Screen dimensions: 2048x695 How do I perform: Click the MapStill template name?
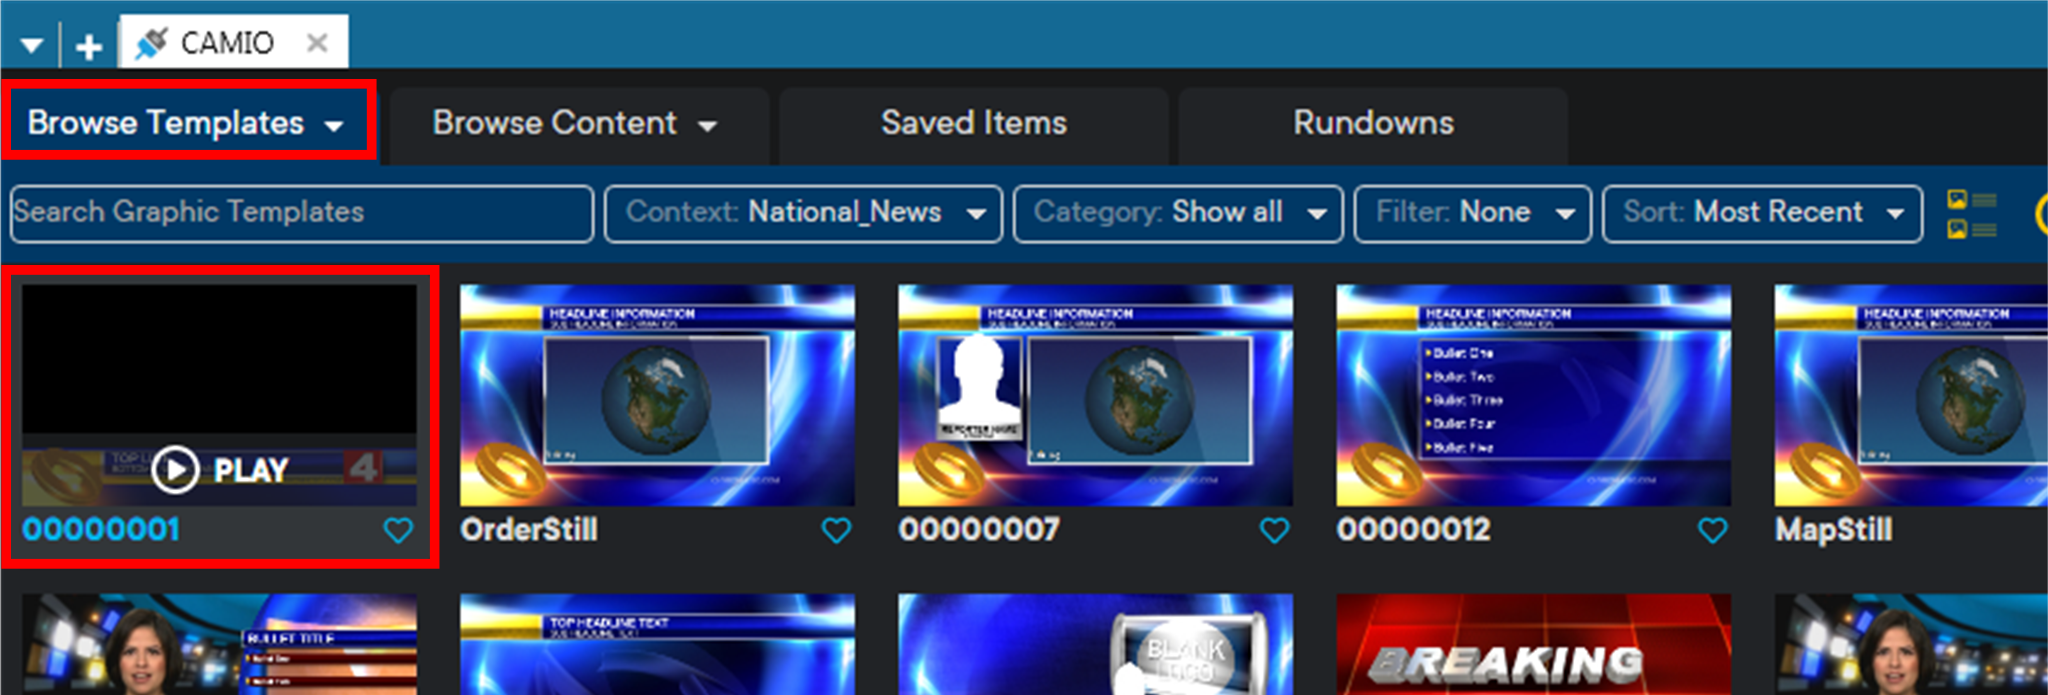(1833, 529)
